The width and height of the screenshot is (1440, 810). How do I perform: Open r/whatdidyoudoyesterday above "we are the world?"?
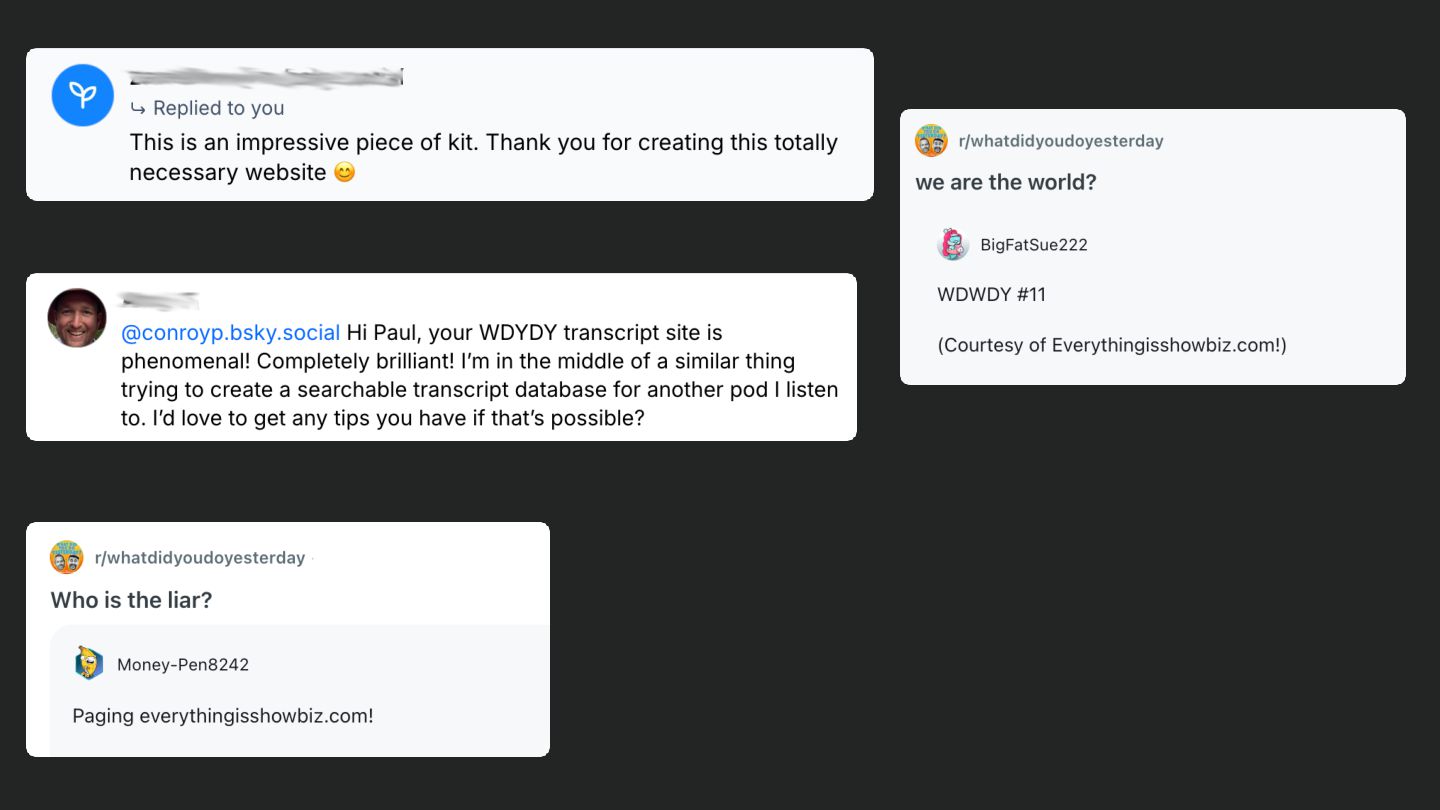pos(1061,141)
